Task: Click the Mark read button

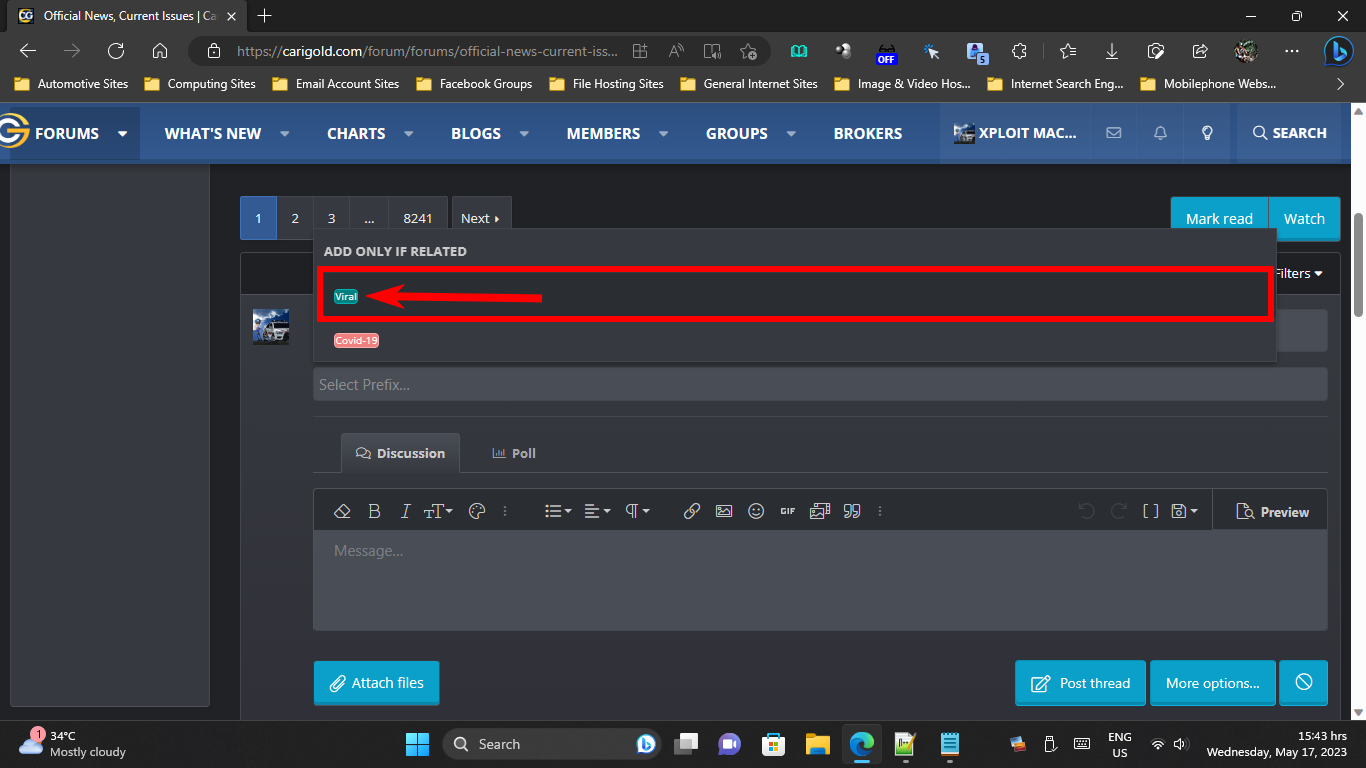Action: click(x=1219, y=219)
